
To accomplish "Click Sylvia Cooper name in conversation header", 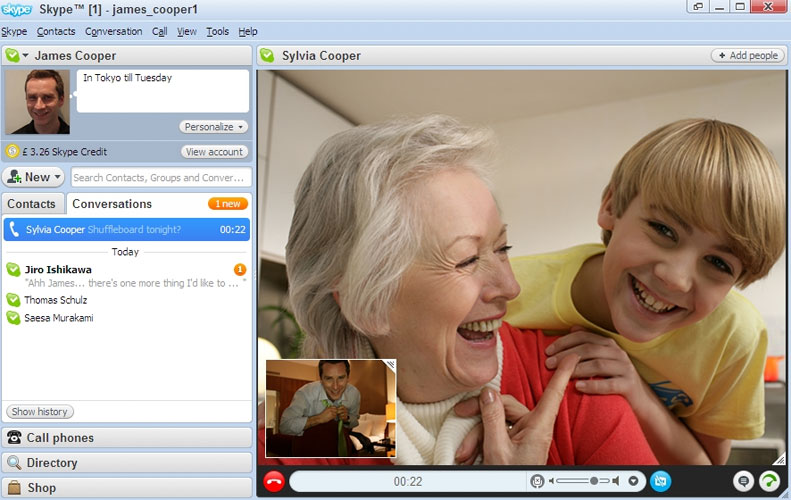I will point(321,55).
